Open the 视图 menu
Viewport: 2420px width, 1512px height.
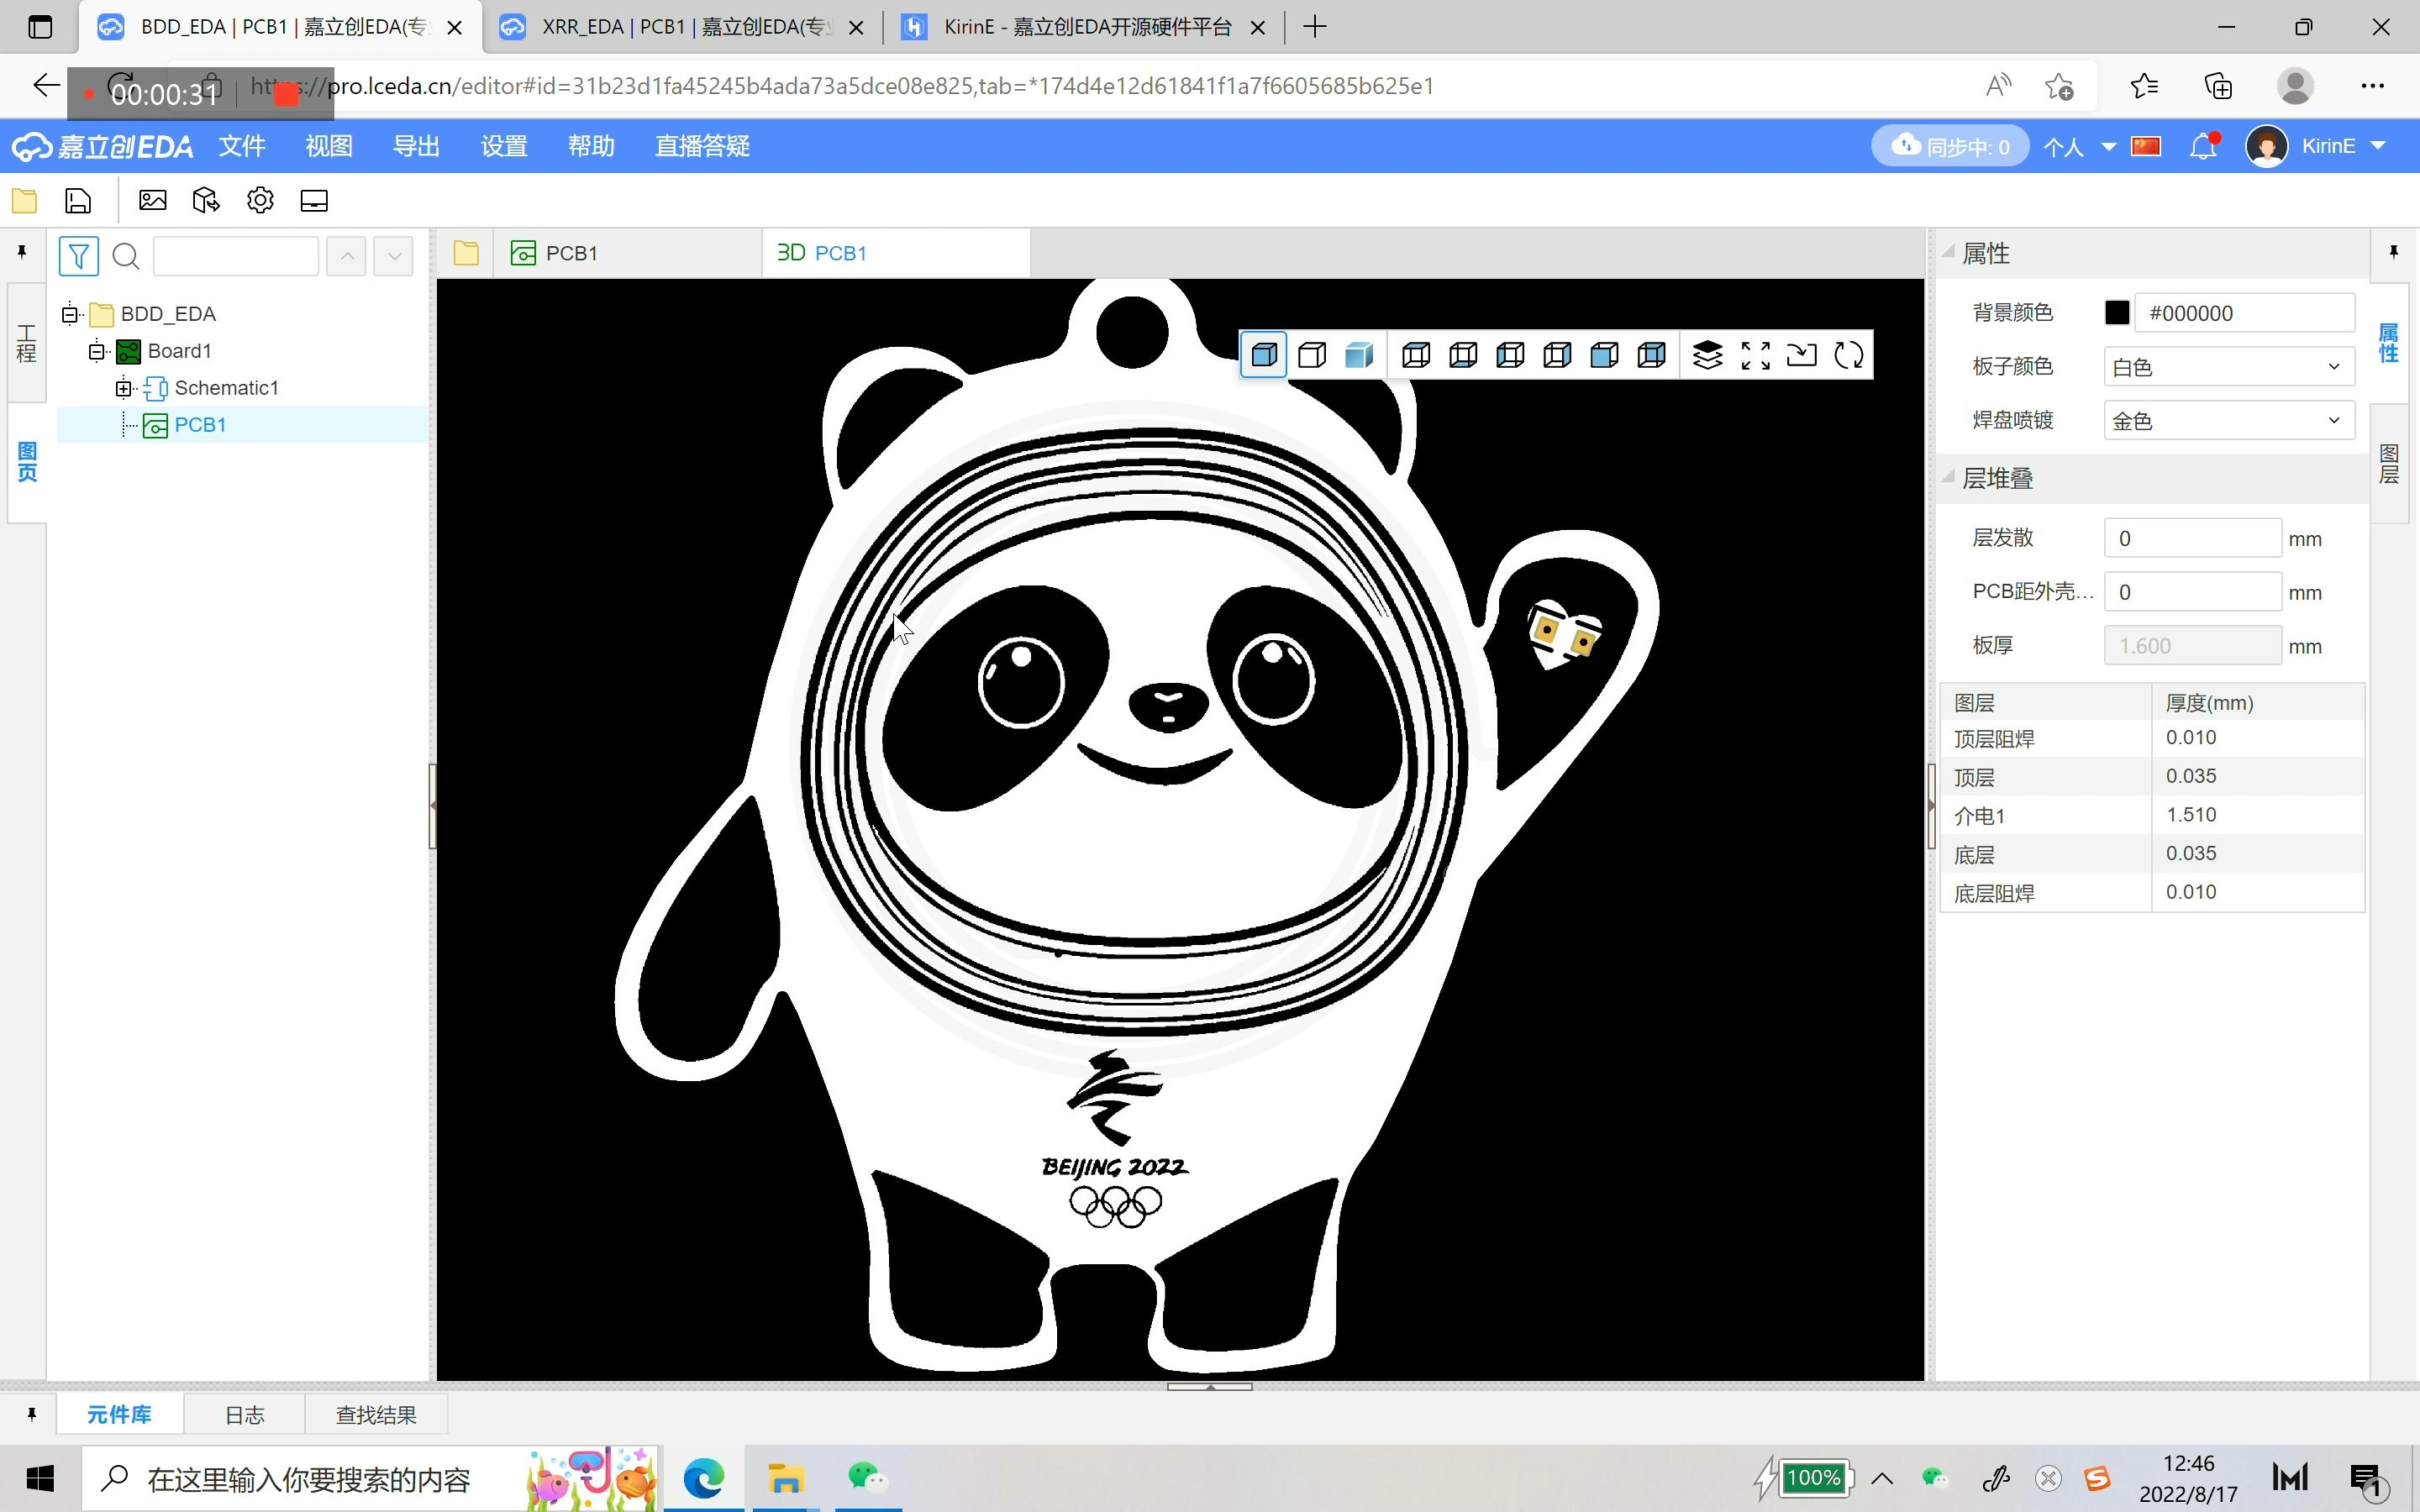(x=329, y=146)
